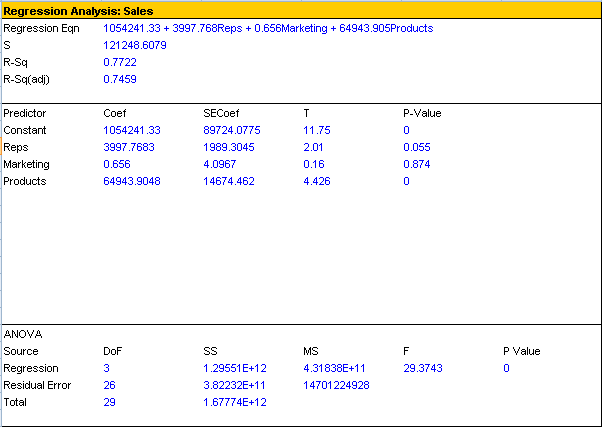Click the 'P-Value' column header
This screenshot has width=602, height=427.
(x=422, y=113)
